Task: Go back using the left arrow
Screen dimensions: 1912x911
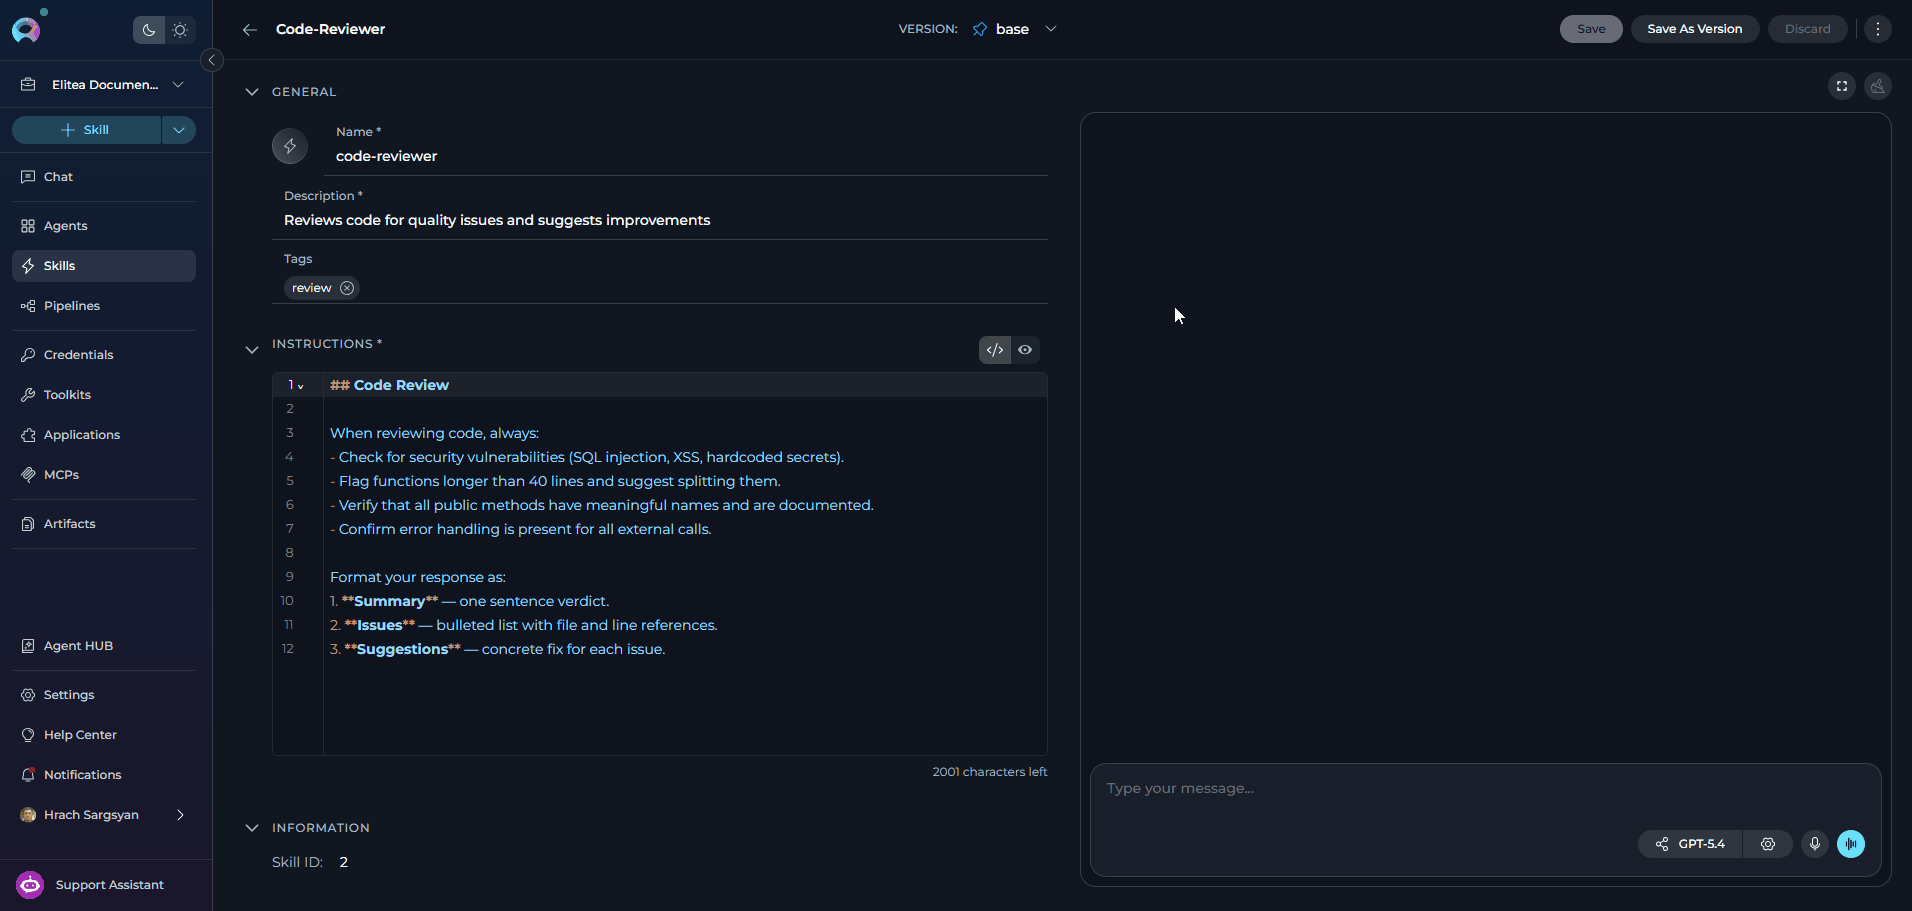Action: point(250,30)
